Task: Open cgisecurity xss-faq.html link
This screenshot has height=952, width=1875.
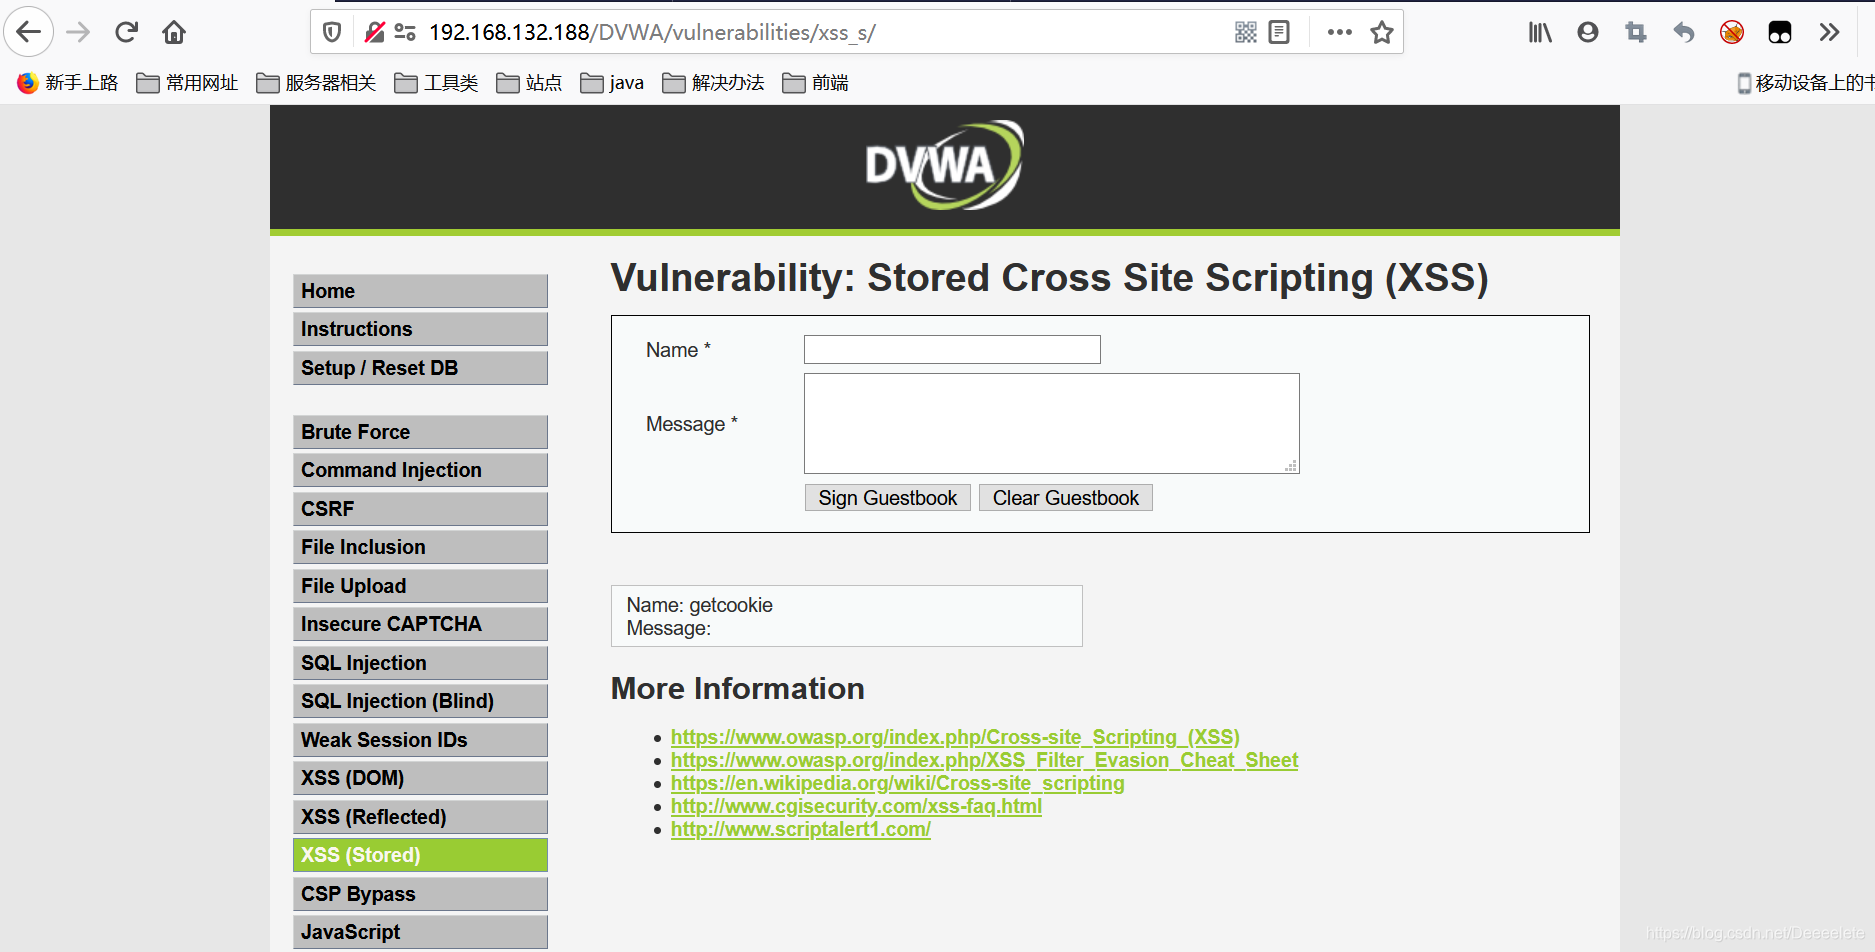Action: pyautogui.click(x=856, y=806)
